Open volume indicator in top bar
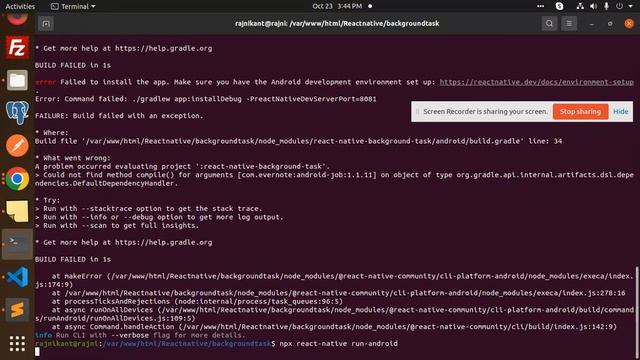The height and width of the screenshot is (360, 640). click(x=593, y=6)
